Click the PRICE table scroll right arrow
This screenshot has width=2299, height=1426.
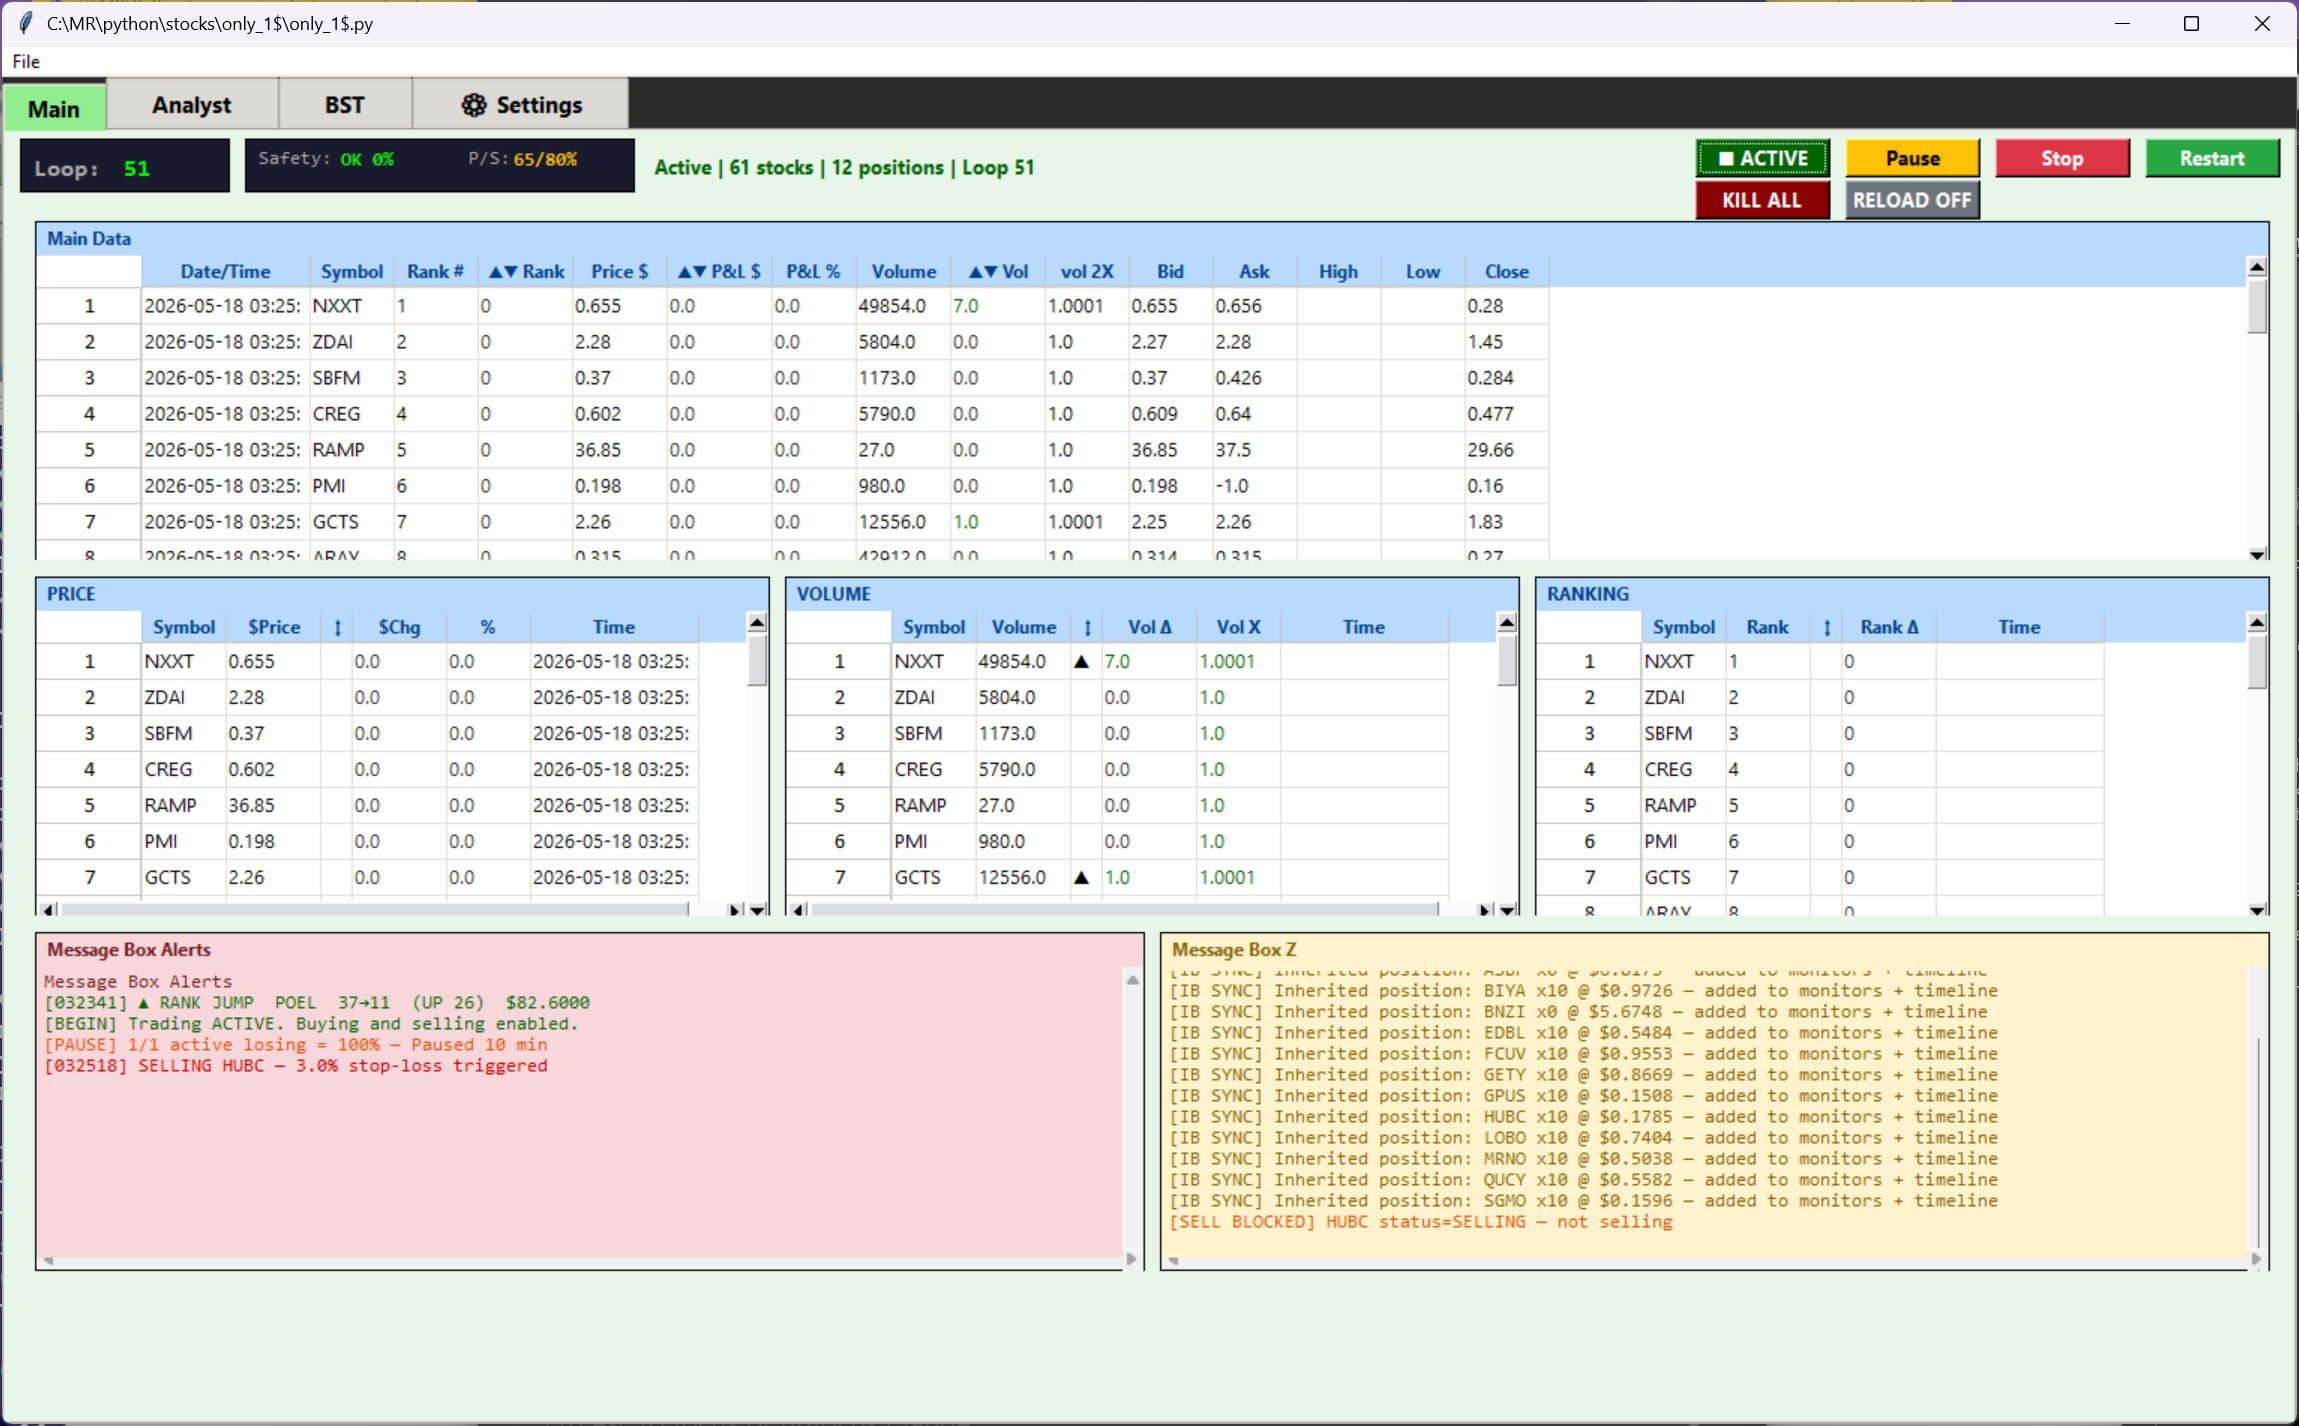[x=735, y=909]
